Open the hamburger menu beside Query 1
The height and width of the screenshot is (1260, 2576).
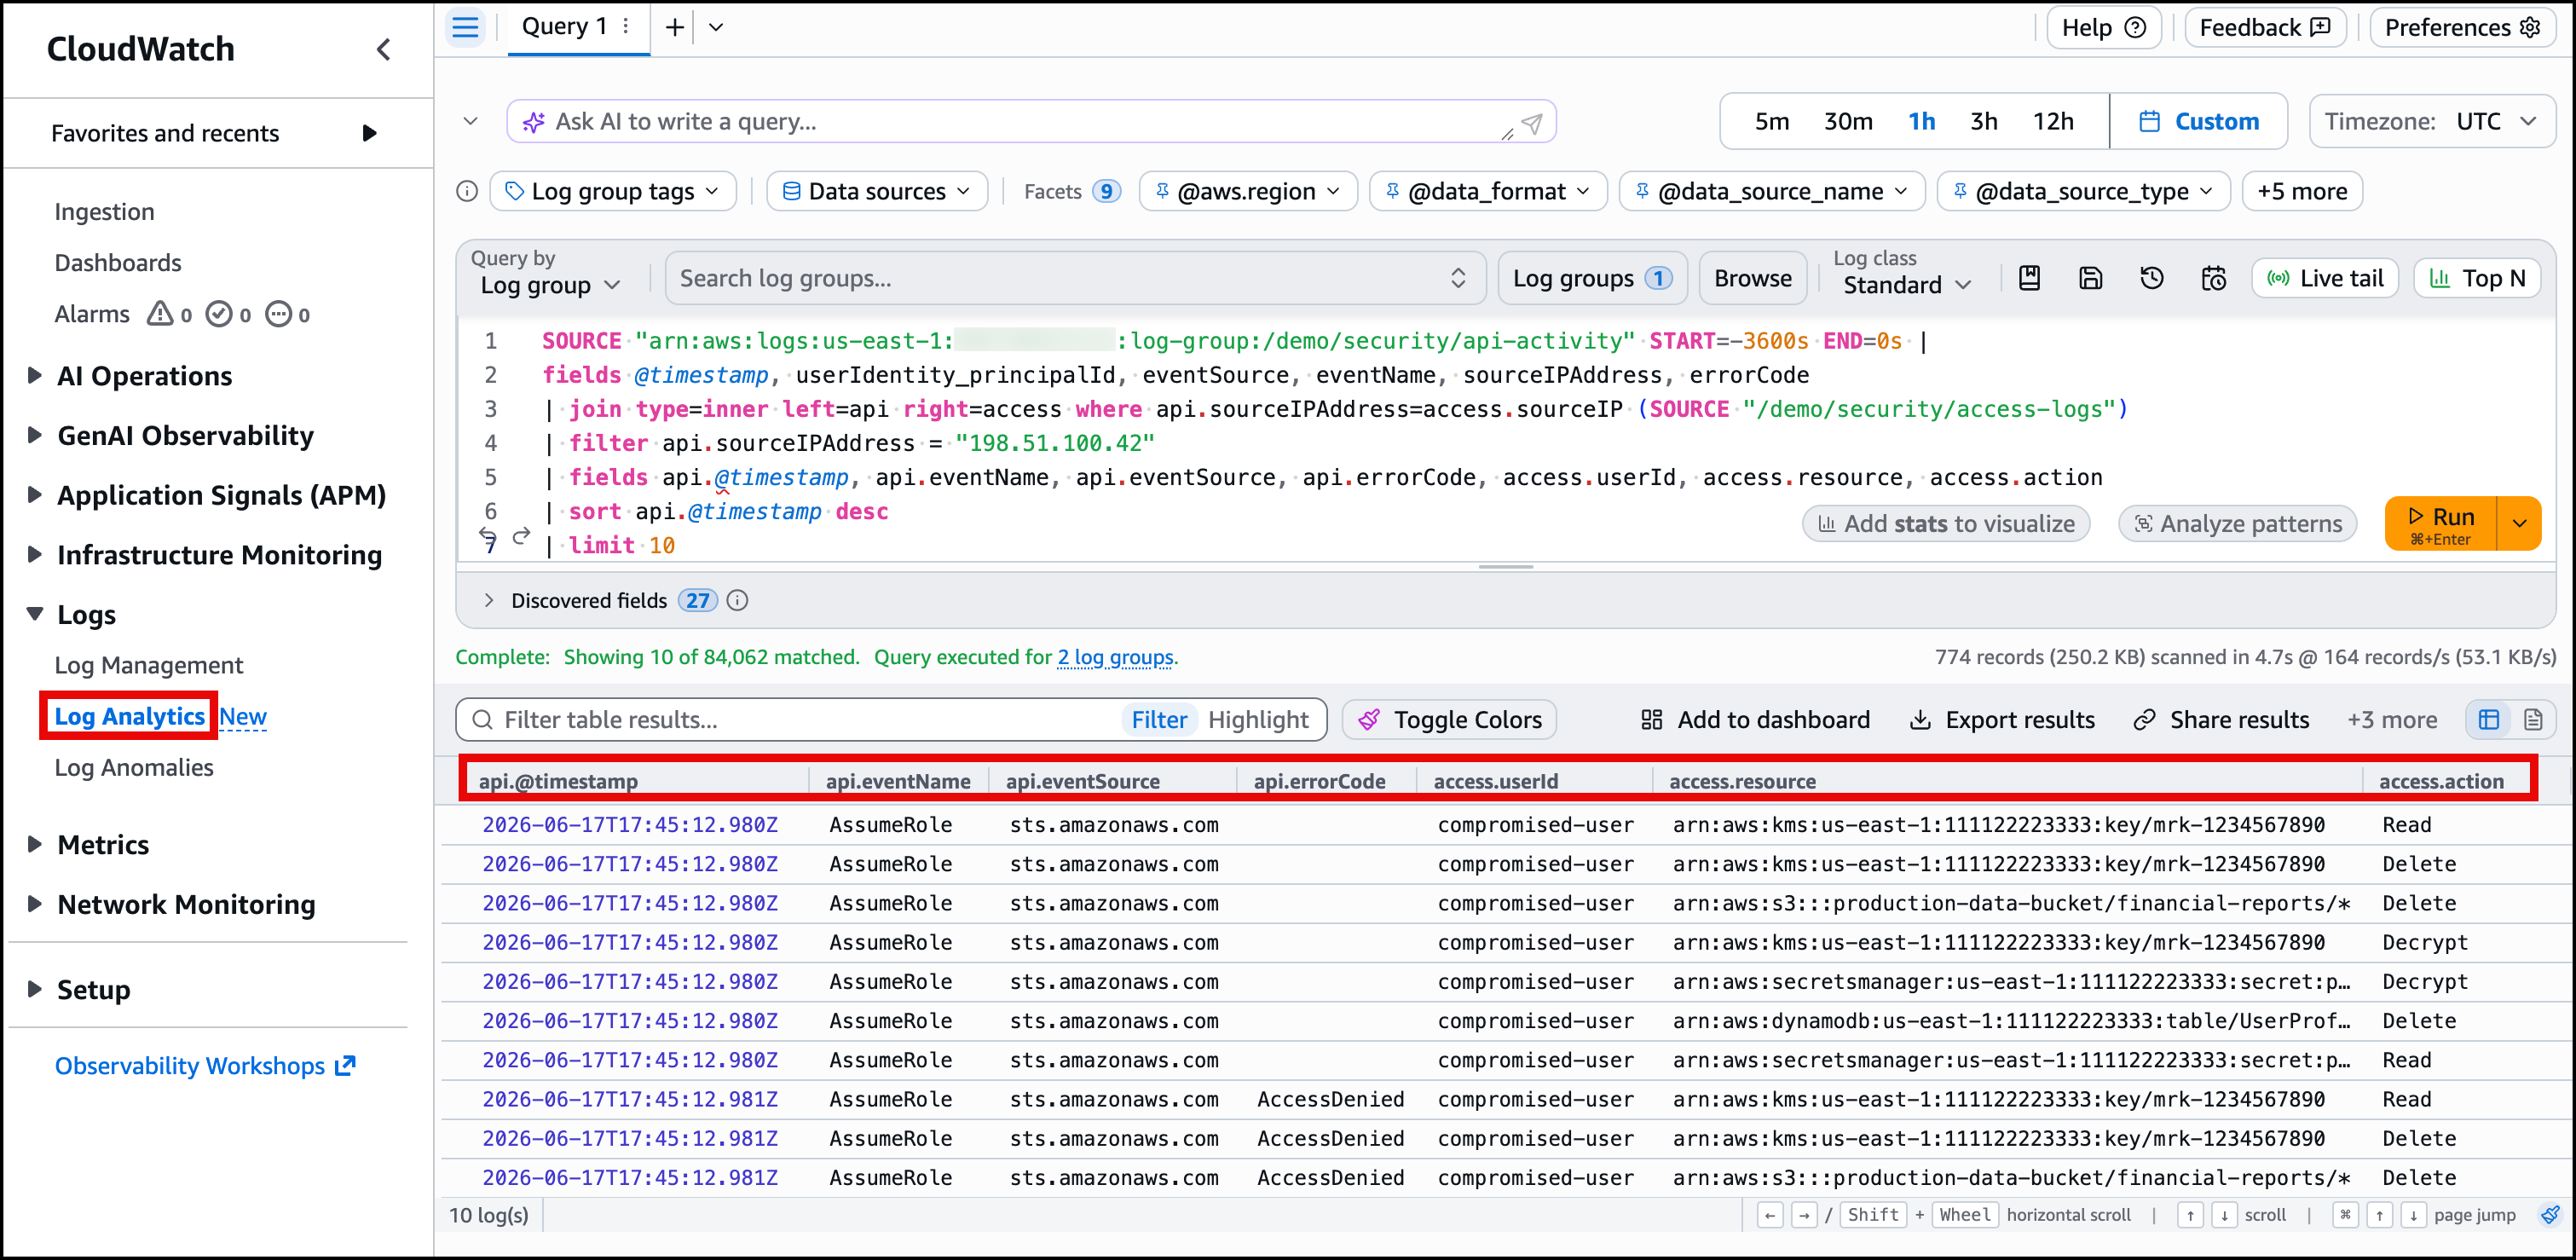(465, 27)
